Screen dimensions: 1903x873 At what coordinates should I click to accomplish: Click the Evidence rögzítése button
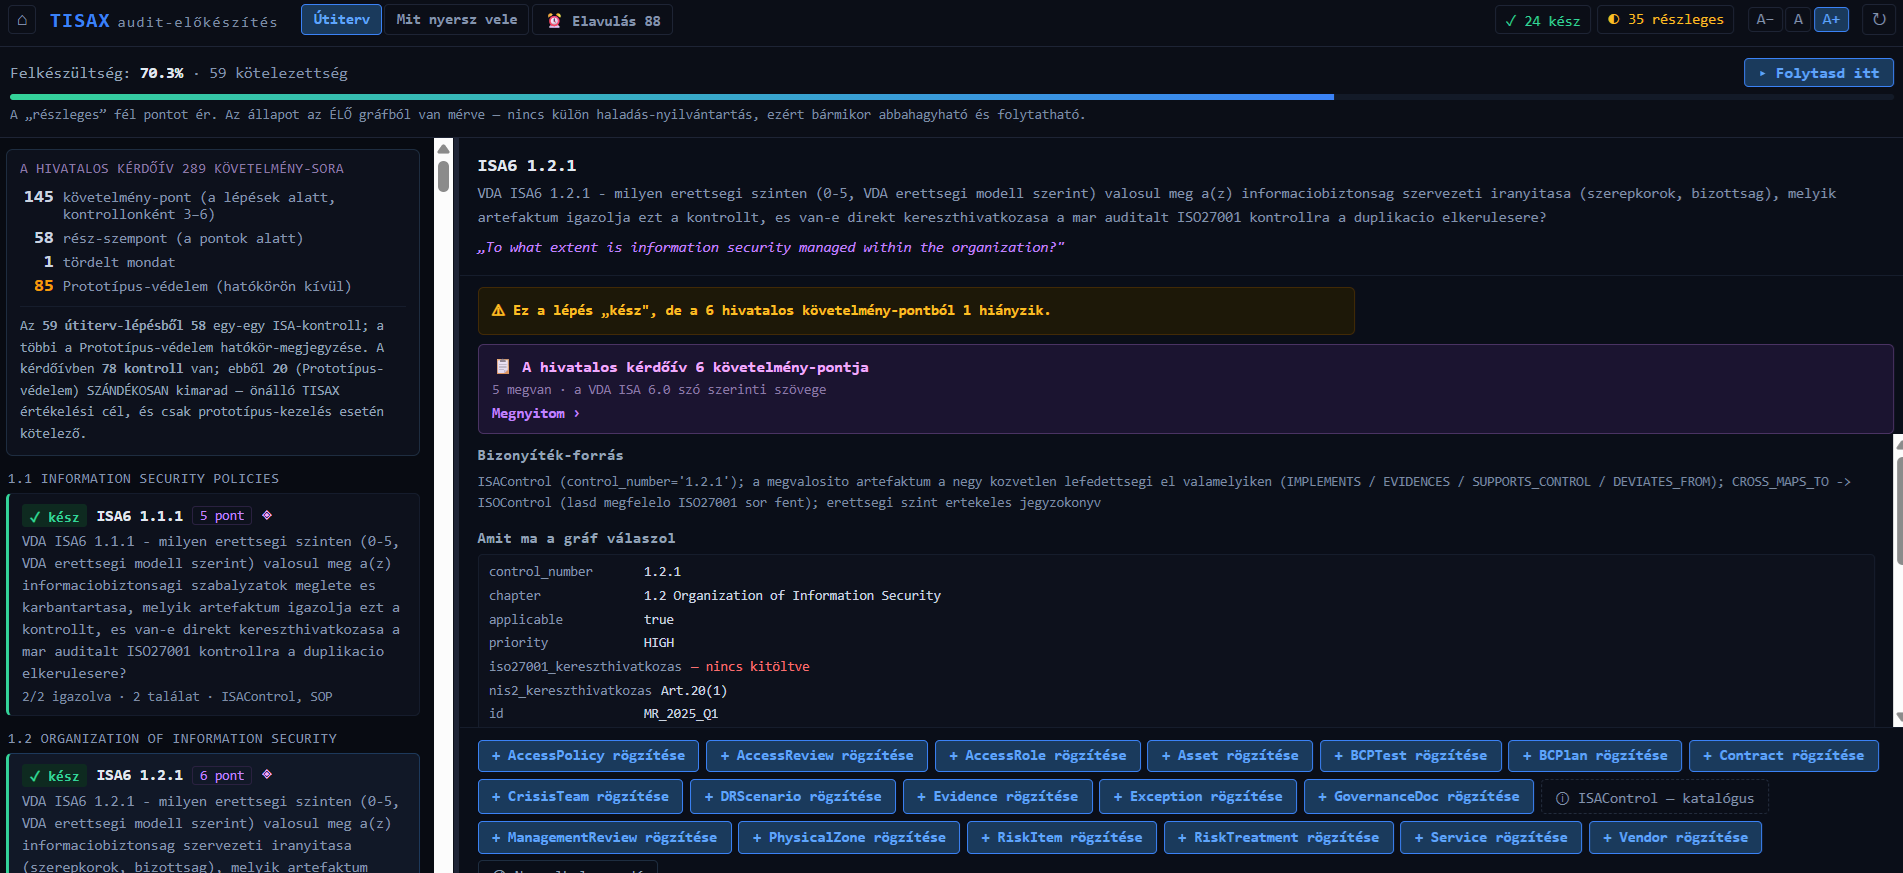(x=998, y=797)
